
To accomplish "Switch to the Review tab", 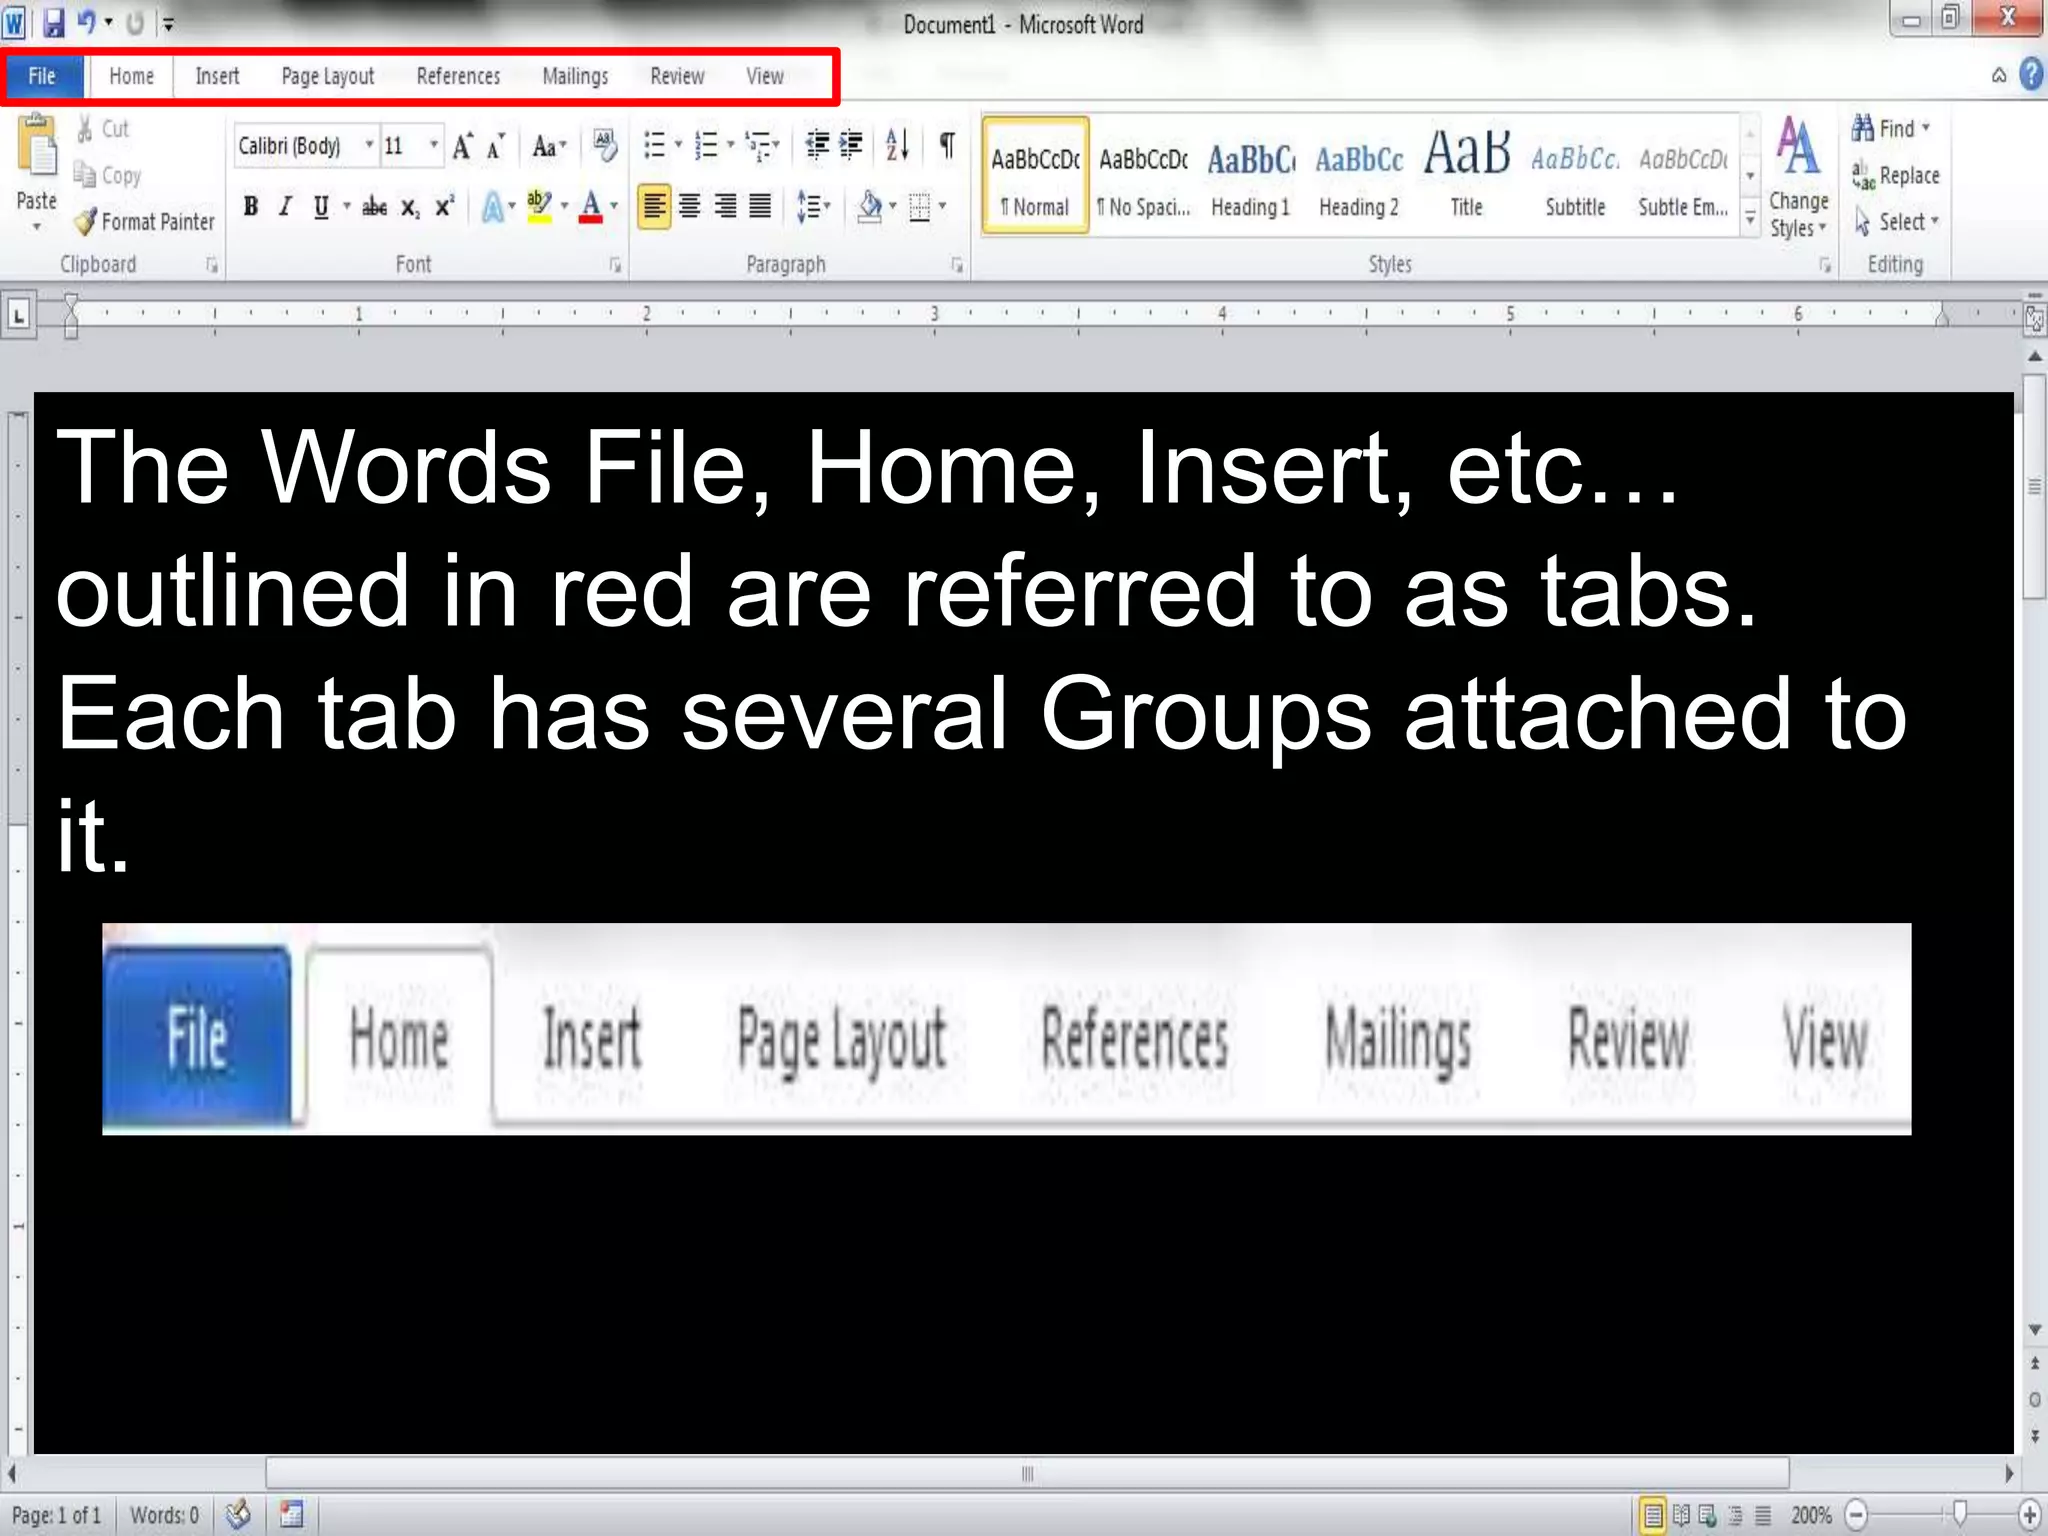I will coord(677,76).
